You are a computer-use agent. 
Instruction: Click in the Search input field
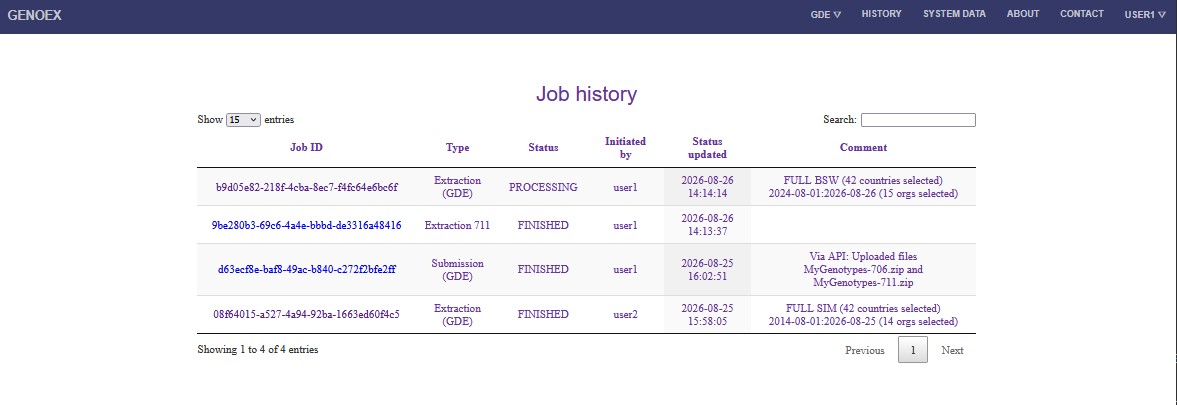[x=918, y=119]
